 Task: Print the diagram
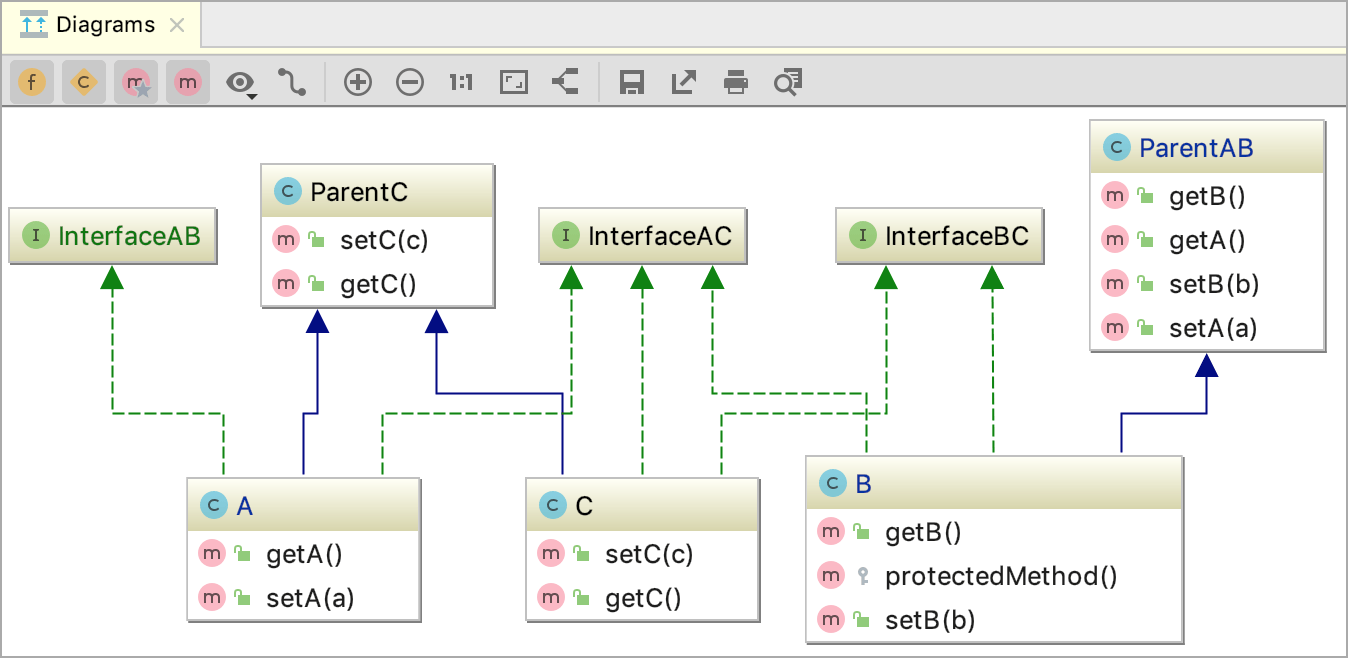point(736,82)
